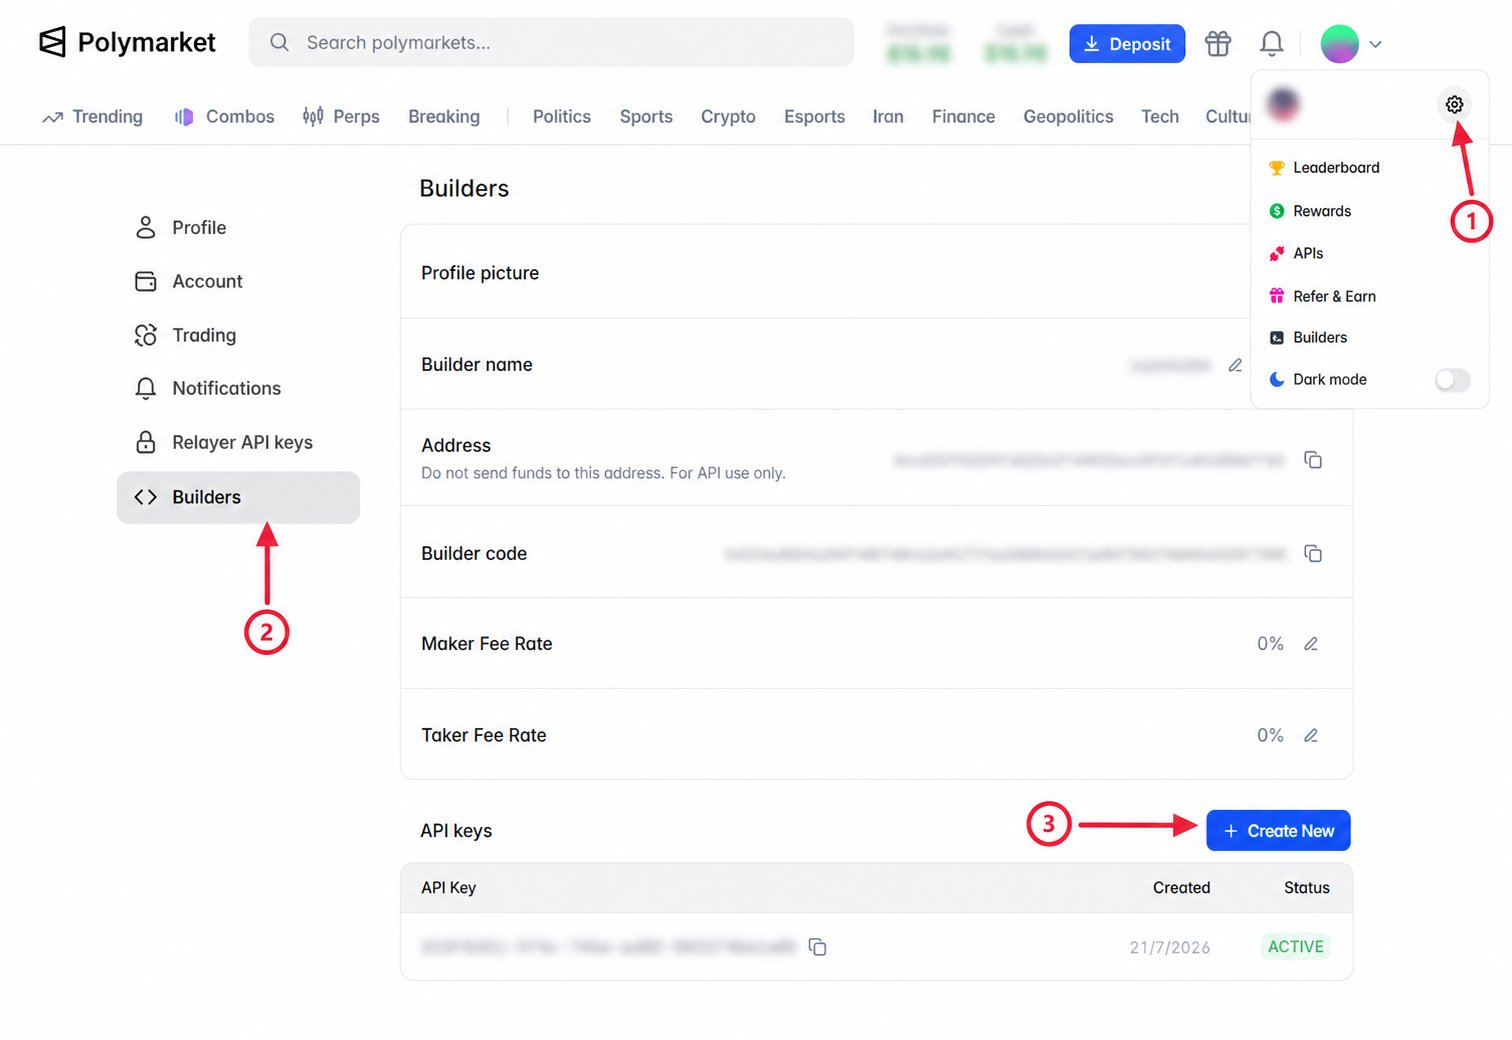Image resolution: width=1512 pixels, height=1040 pixels.
Task: Click the Taker Fee Rate 0% value
Action: tap(1270, 735)
